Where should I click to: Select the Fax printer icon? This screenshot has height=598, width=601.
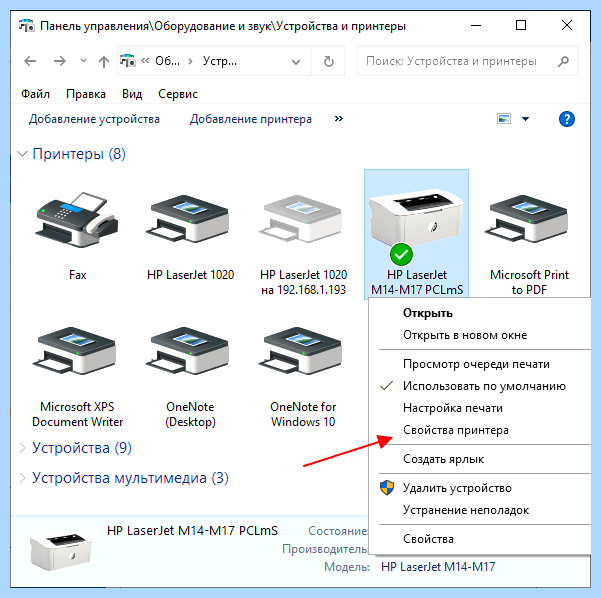[x=77, y=220]
